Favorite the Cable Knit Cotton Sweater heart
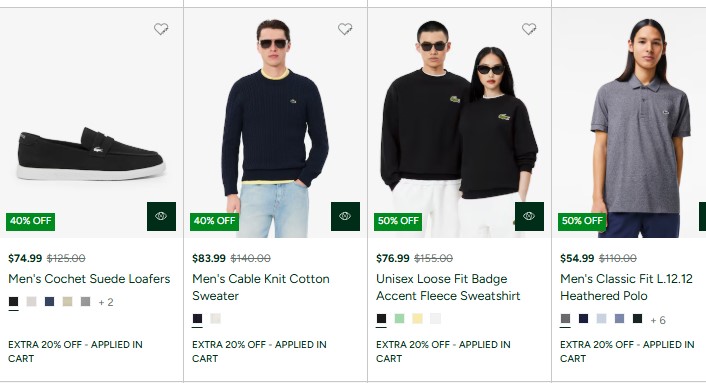Image resolution: width=706 pixels, height=383 pixels. (345, 29)
